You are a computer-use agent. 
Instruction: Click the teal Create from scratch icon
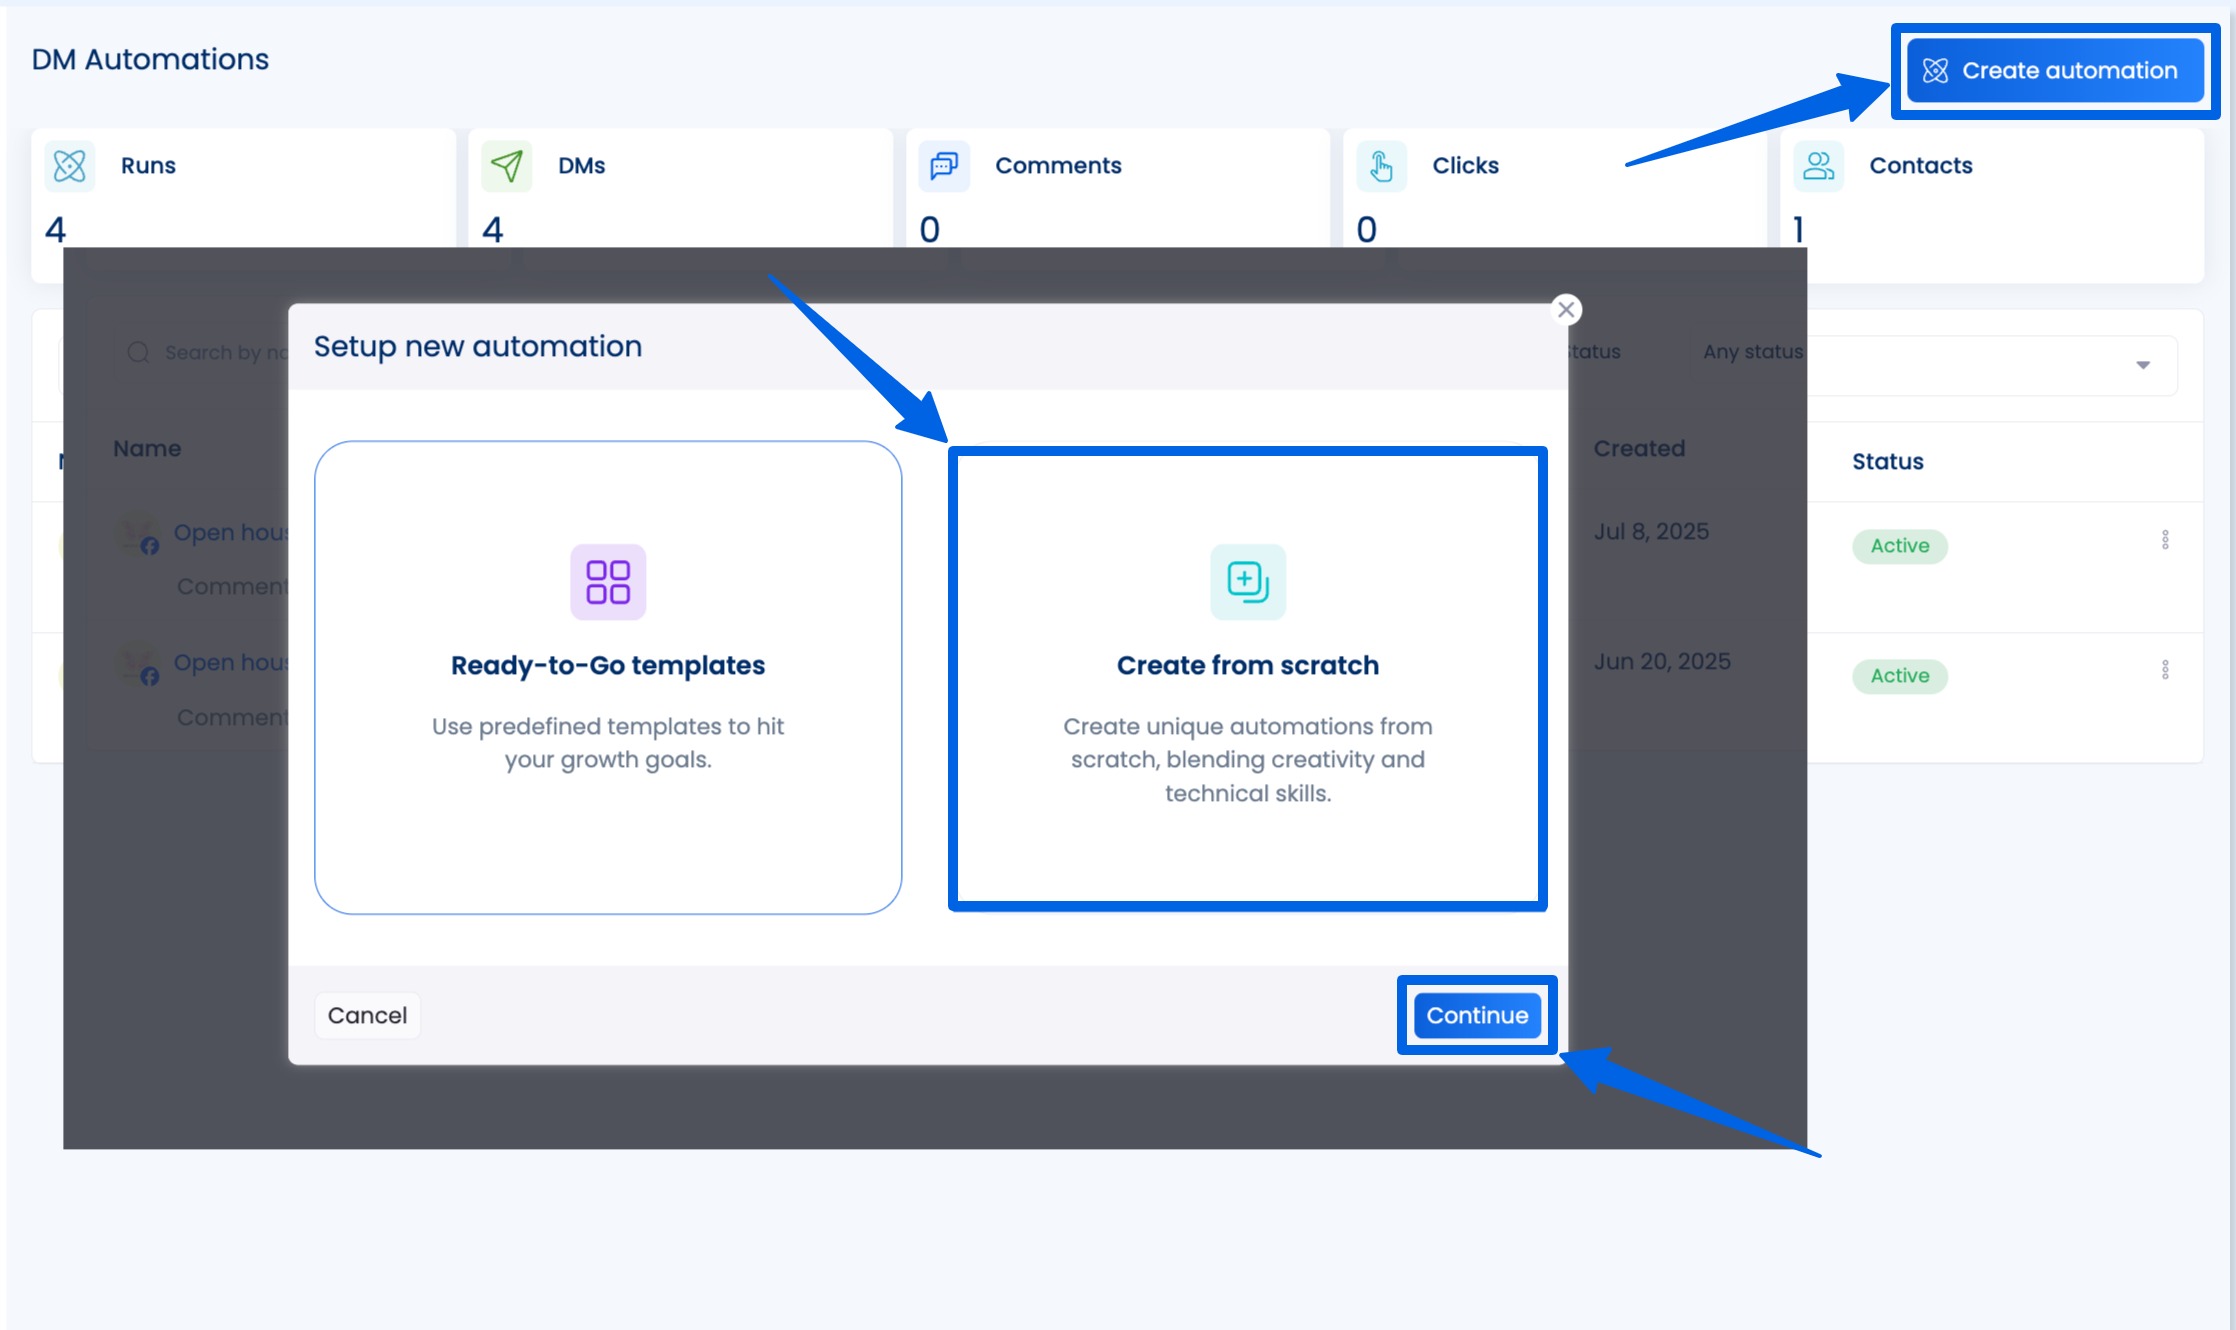[1246, 582]
